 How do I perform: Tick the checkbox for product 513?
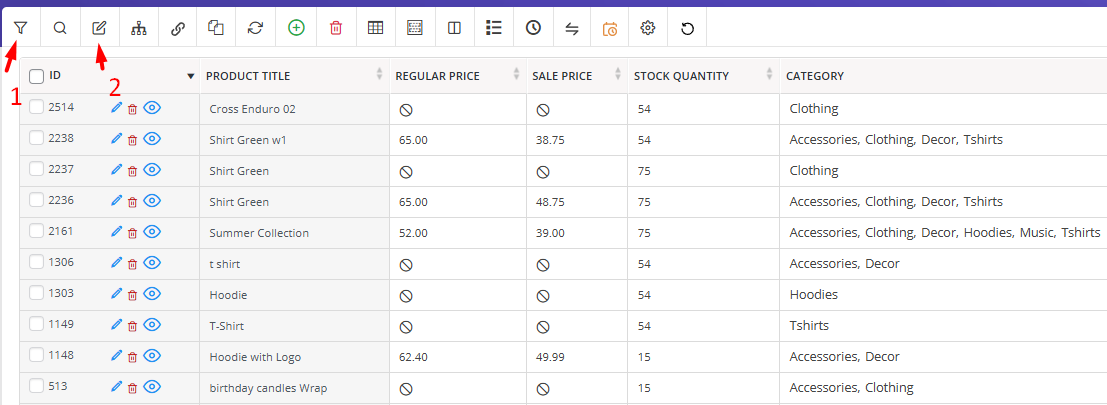(x=36, y=386)
